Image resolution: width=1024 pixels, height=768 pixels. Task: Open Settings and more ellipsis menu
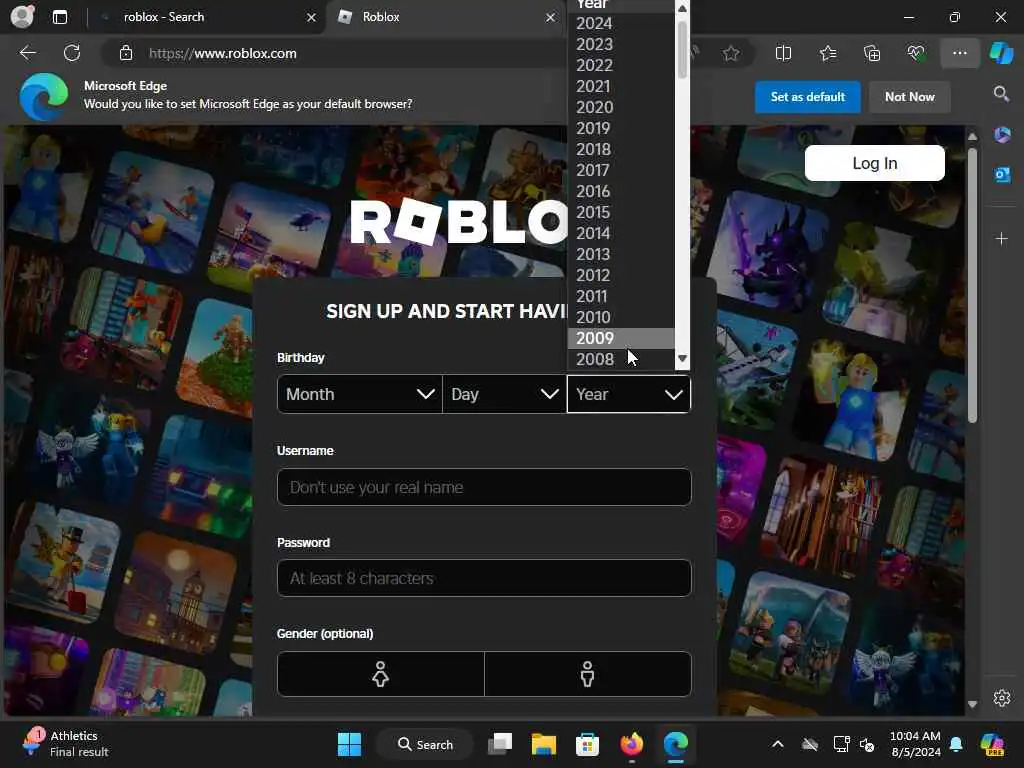(x=959, y=53)
